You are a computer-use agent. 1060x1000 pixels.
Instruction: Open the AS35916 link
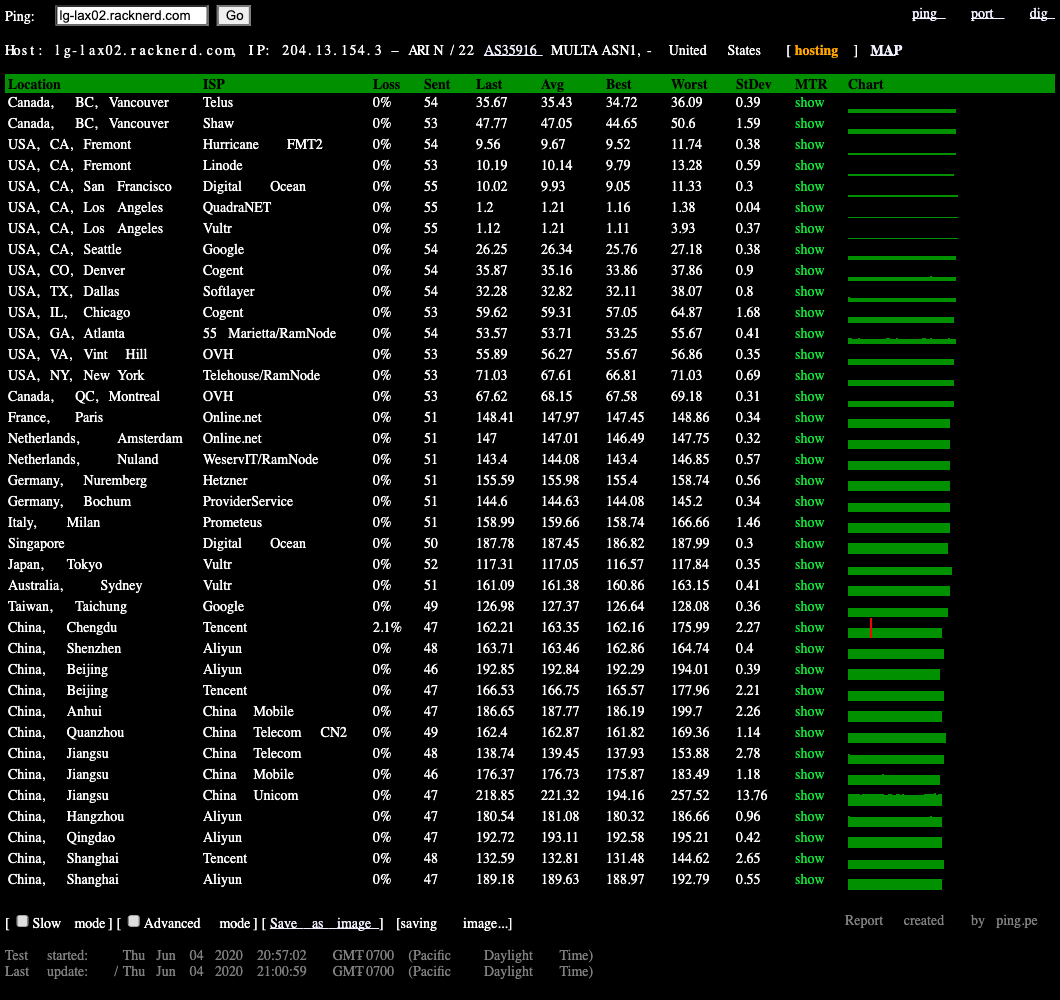point(513,50)
